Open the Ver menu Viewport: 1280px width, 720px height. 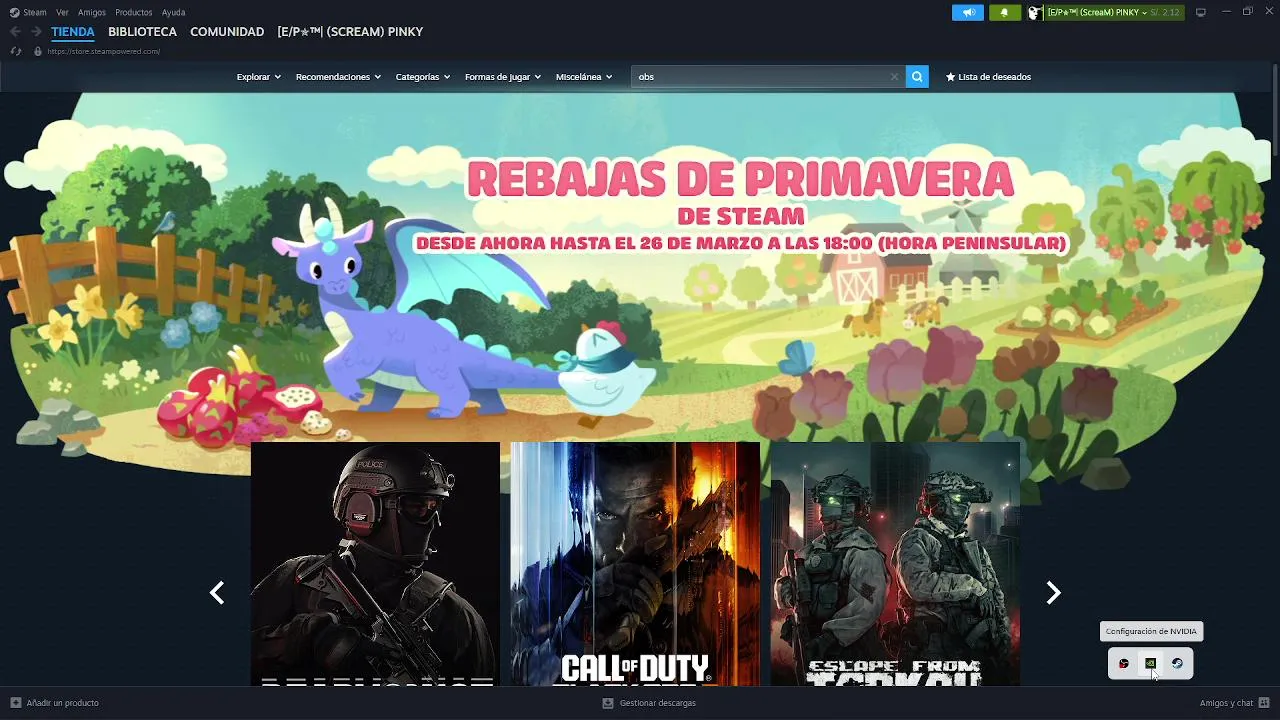62,12
